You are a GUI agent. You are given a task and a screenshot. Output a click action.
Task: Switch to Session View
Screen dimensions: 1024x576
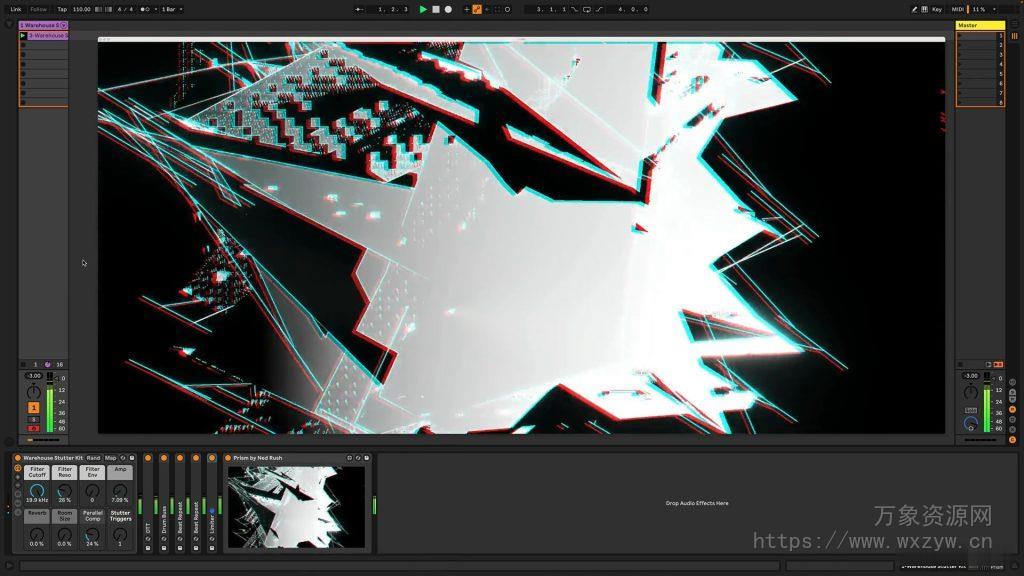click(1013, 36)
